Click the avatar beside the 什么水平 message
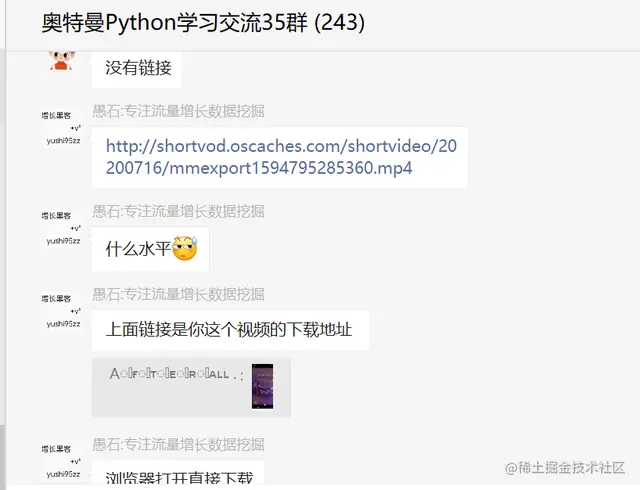640x490 pixels. [x=61, y=228]
